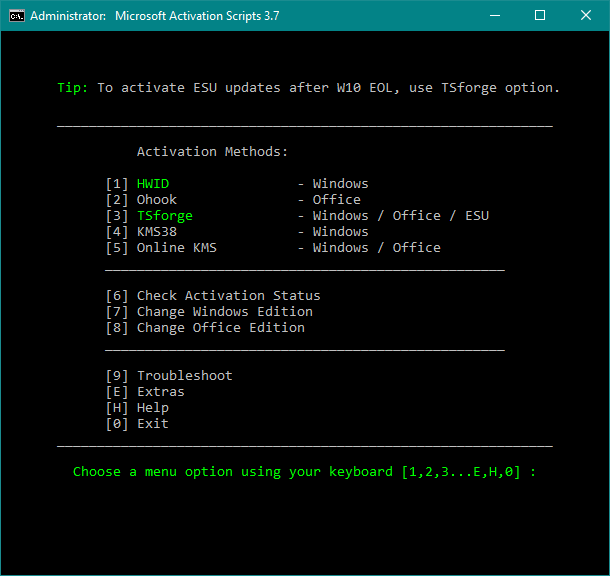Viewport: 610px width, 576px height.
Task: Click the Online KMS menu line
Action: [176, 248]
